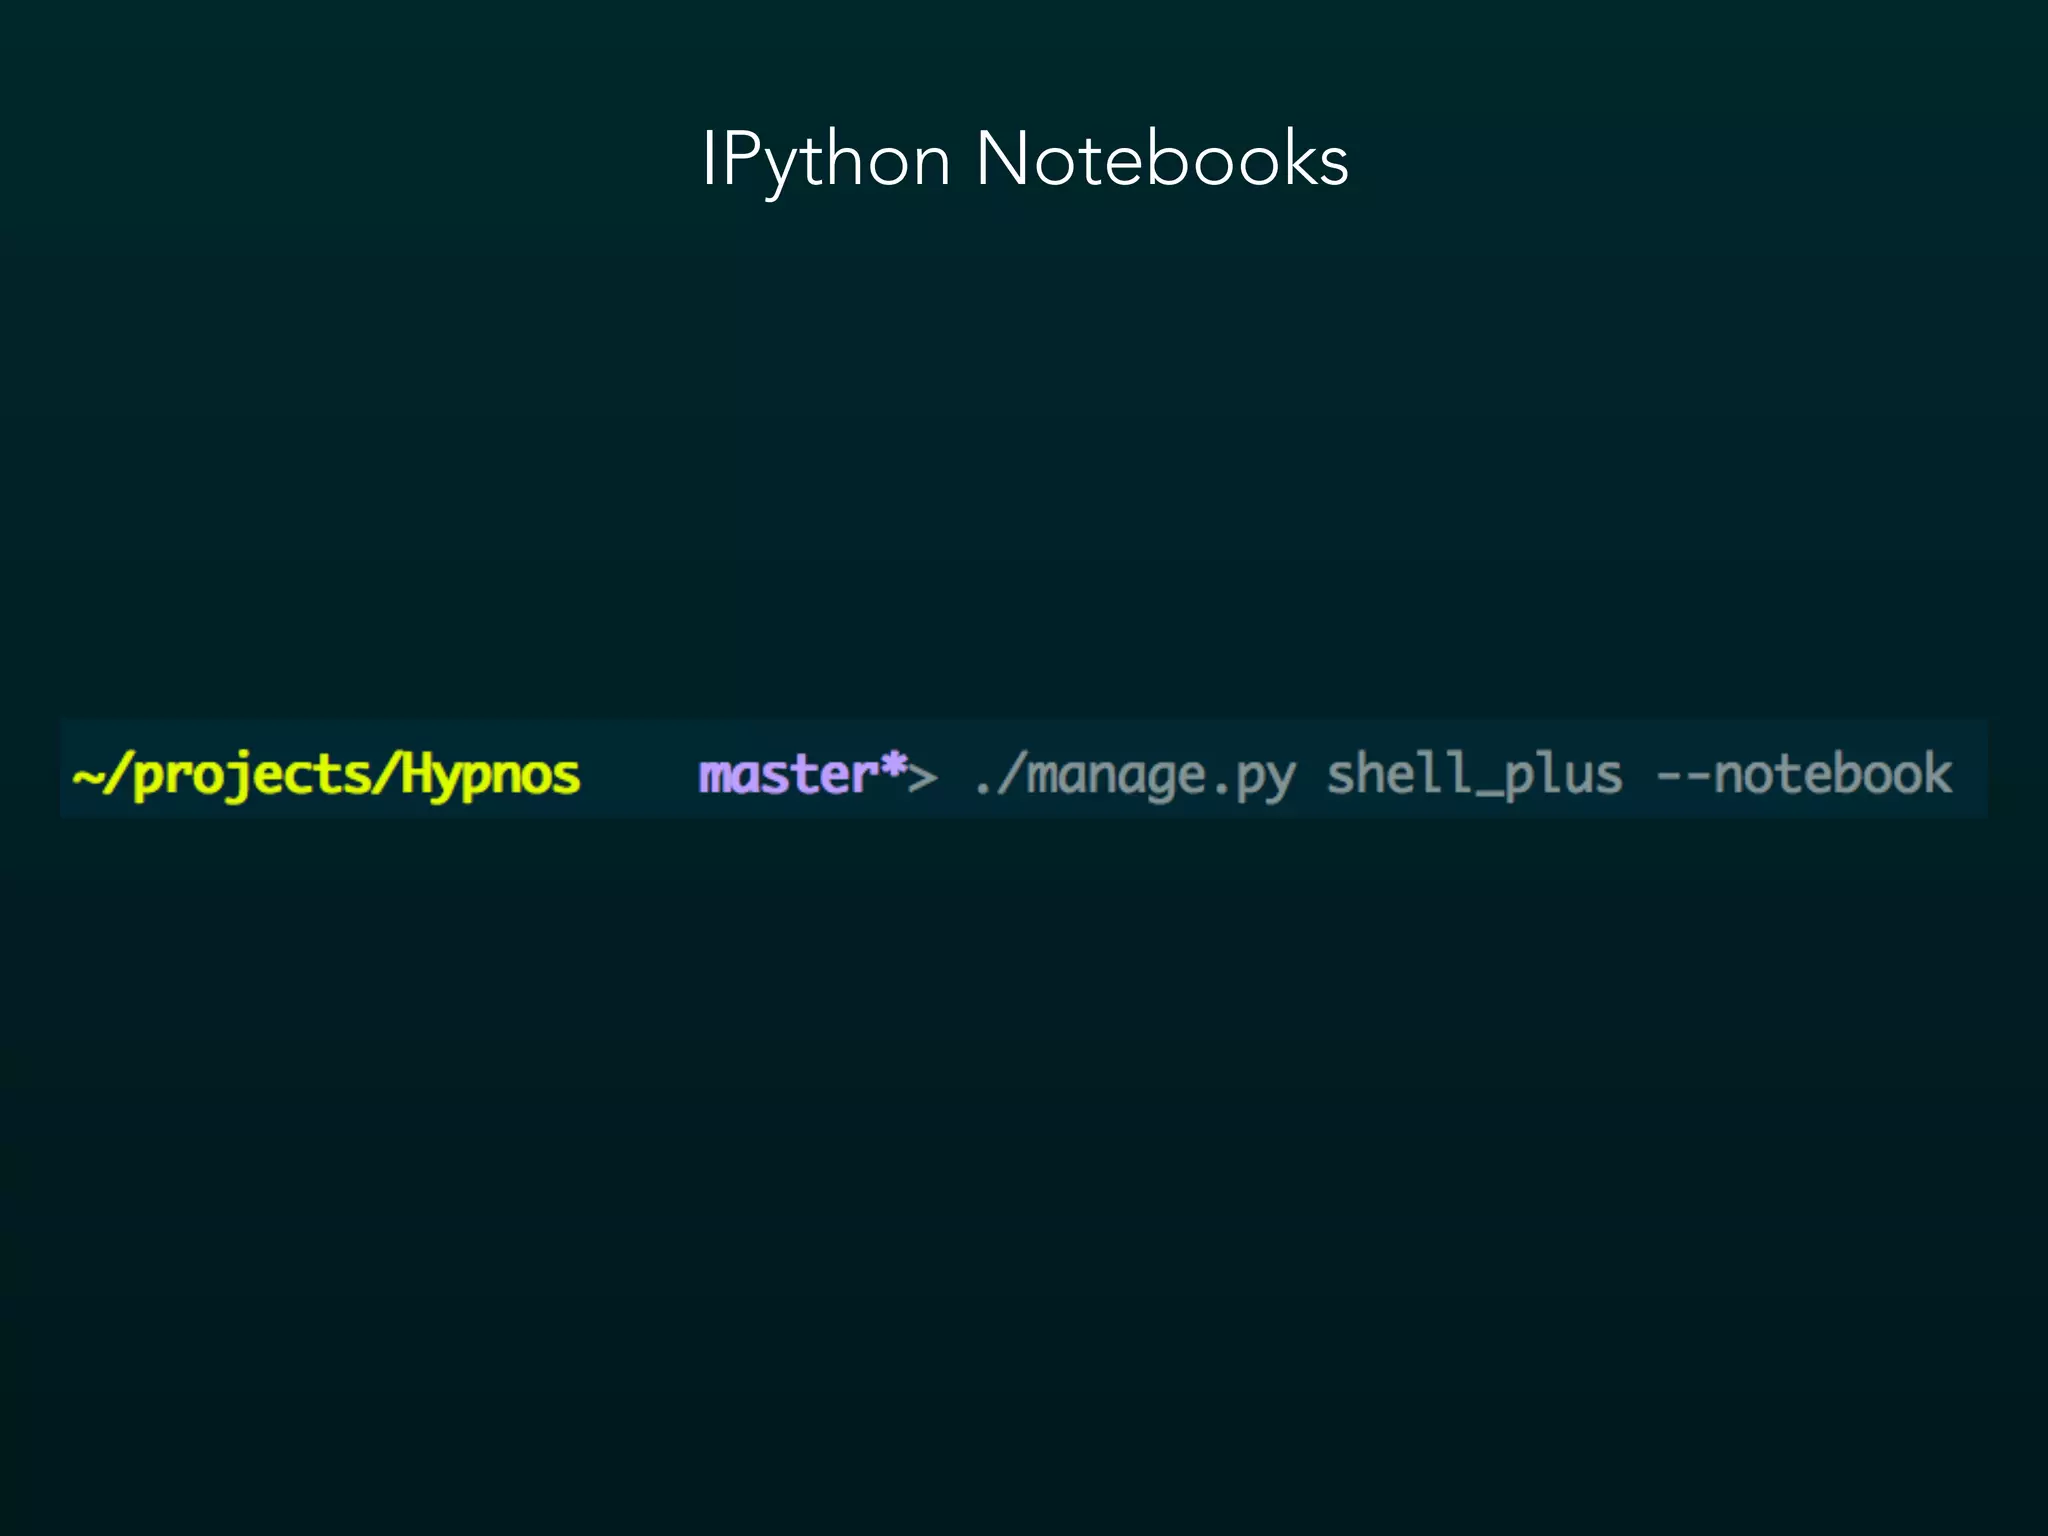Click the 'master*>' git branch indicator
The image size is (2048, 1536).
click(818, 775)
